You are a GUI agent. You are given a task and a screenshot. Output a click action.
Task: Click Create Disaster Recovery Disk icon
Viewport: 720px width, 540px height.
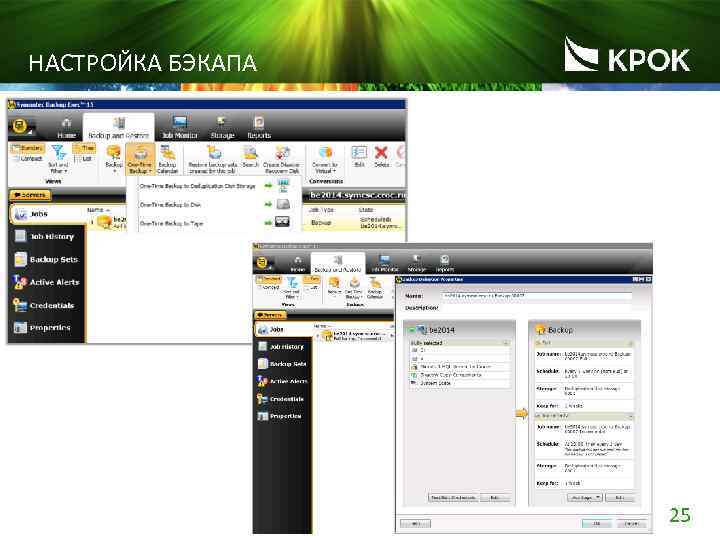coord(281,159)
